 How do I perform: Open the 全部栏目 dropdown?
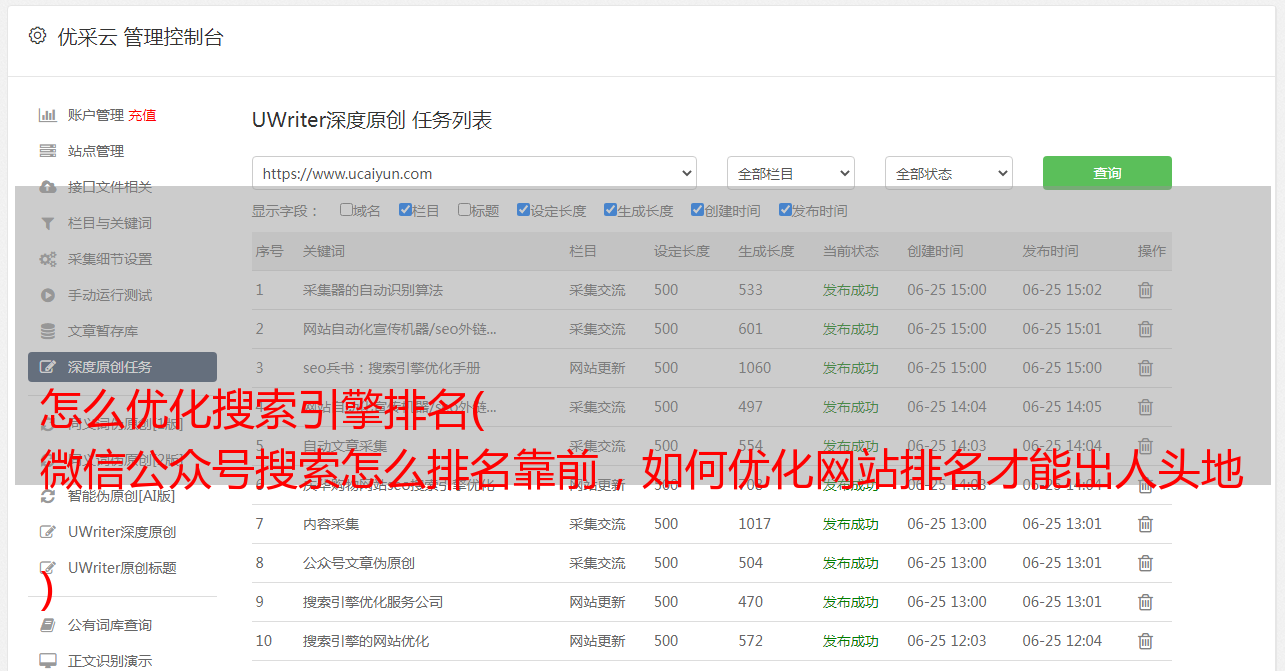791,173
